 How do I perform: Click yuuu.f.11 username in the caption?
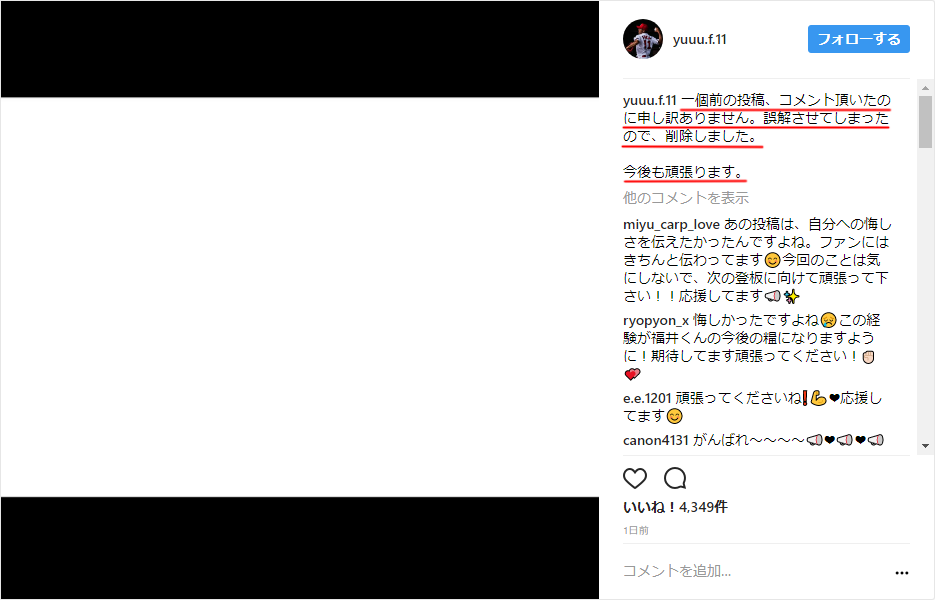[x=649, y=100]
